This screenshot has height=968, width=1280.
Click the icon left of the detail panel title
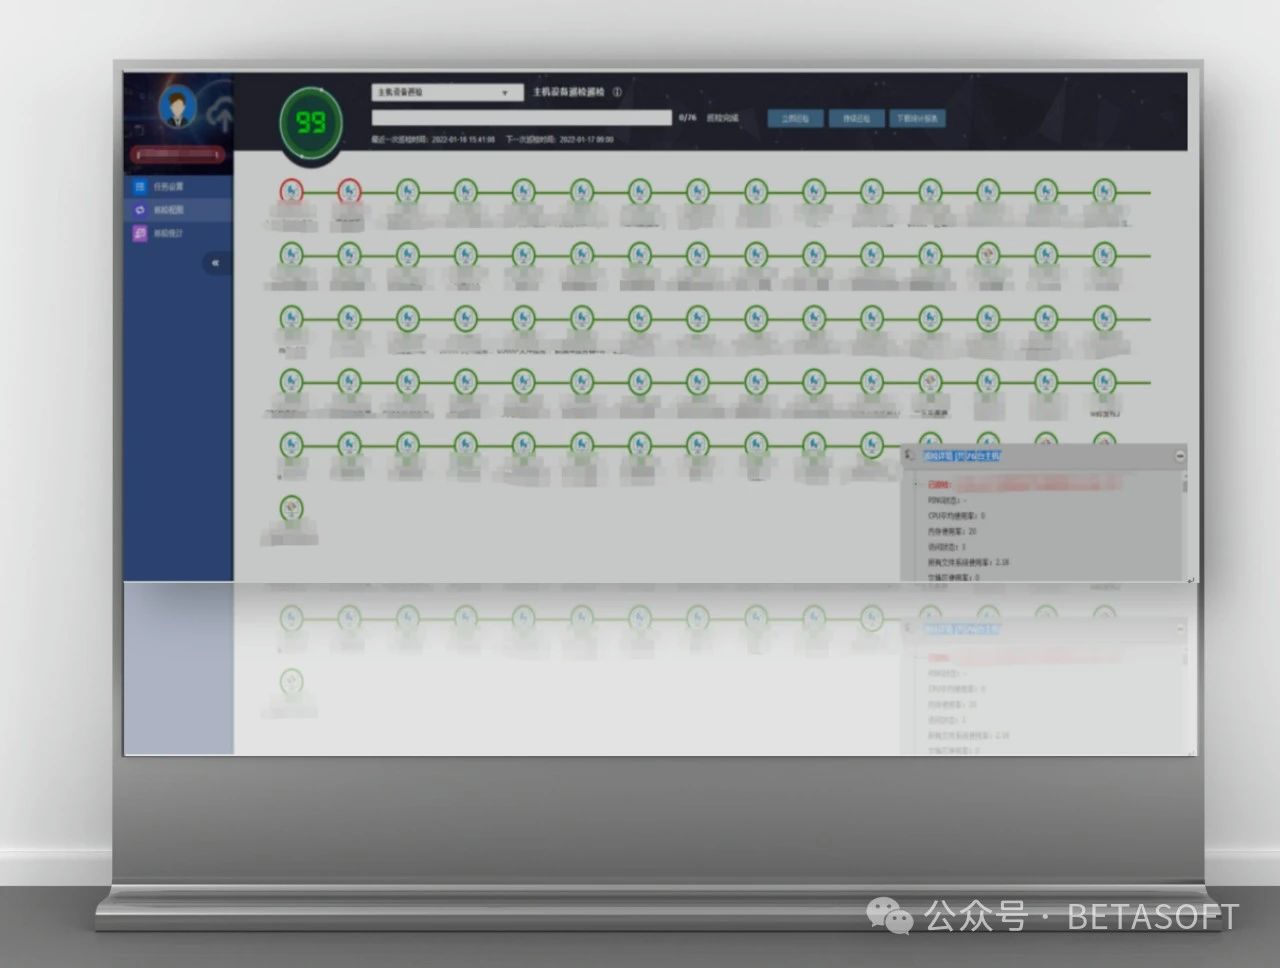click(x=909, y=456)
